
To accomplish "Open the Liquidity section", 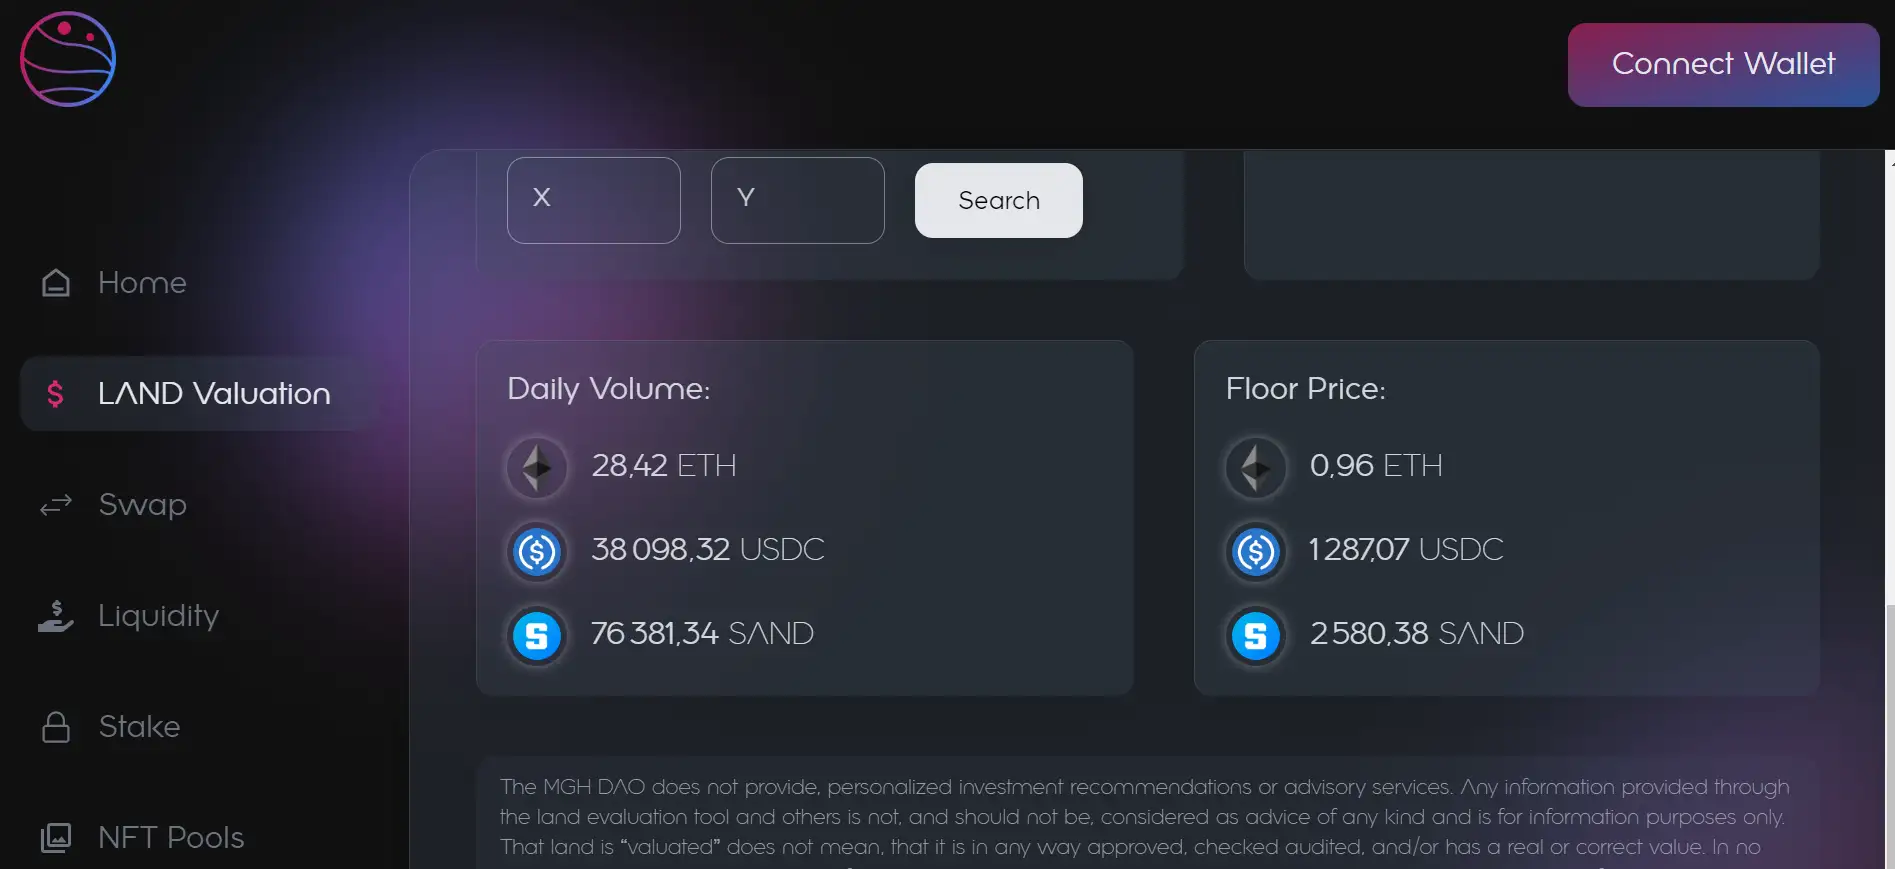I will pos(158,616).
